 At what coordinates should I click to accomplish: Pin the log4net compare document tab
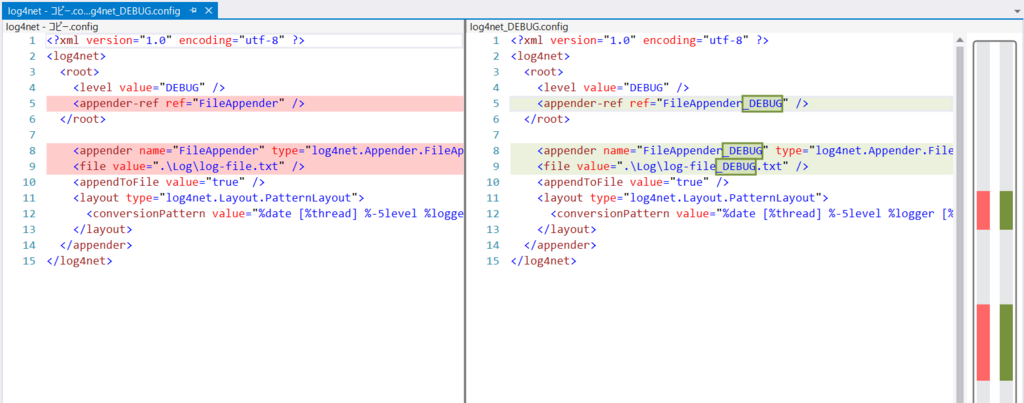pyautogui.click(x=193, y=11)
